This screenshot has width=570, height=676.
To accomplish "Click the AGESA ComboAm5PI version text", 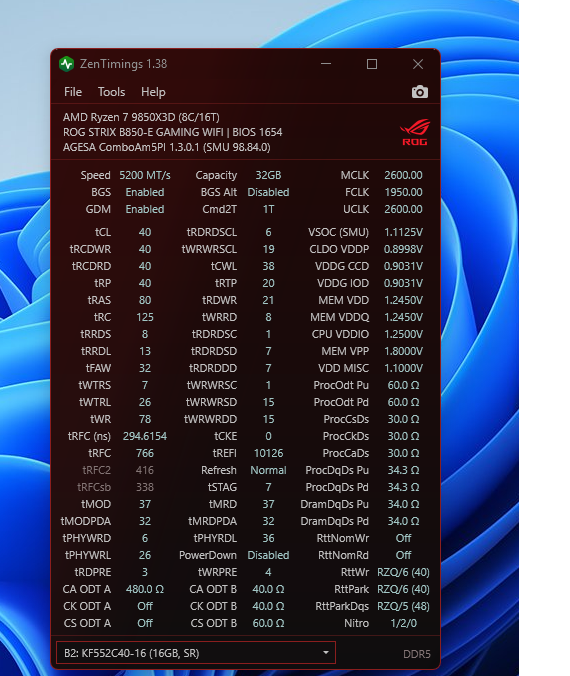I will (x=166, y=147).
